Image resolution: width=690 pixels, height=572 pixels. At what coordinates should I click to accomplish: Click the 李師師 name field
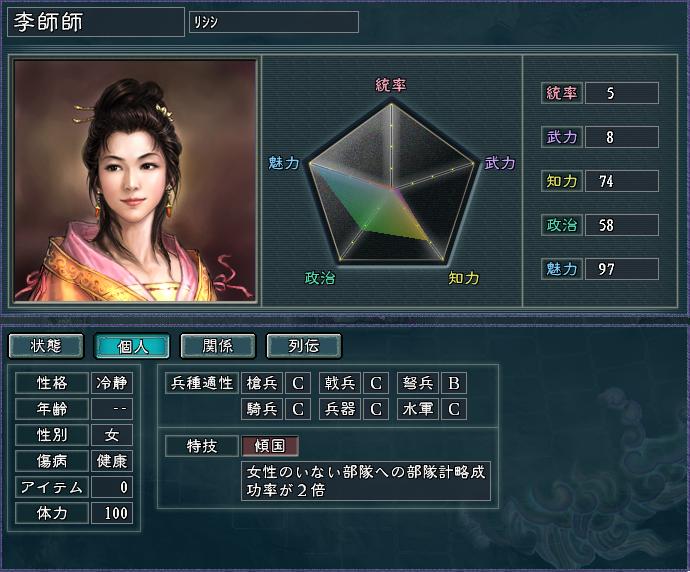pyautogui.click(x=96, y=22)
